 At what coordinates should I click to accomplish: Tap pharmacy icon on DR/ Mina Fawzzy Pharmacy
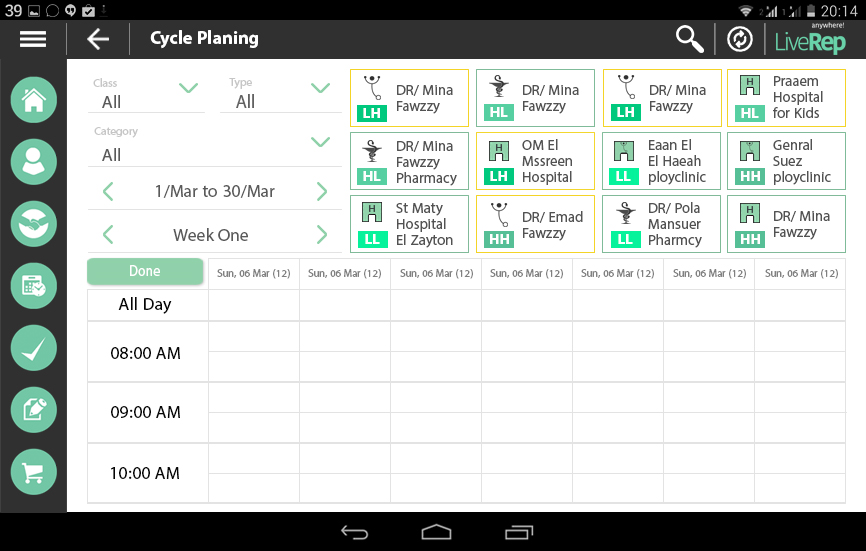tap(372, 151)
